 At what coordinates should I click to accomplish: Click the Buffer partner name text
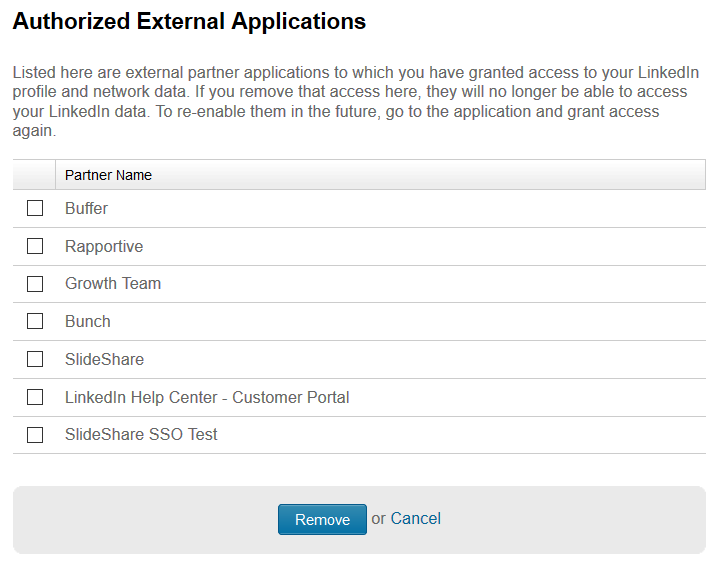[86, 209]
